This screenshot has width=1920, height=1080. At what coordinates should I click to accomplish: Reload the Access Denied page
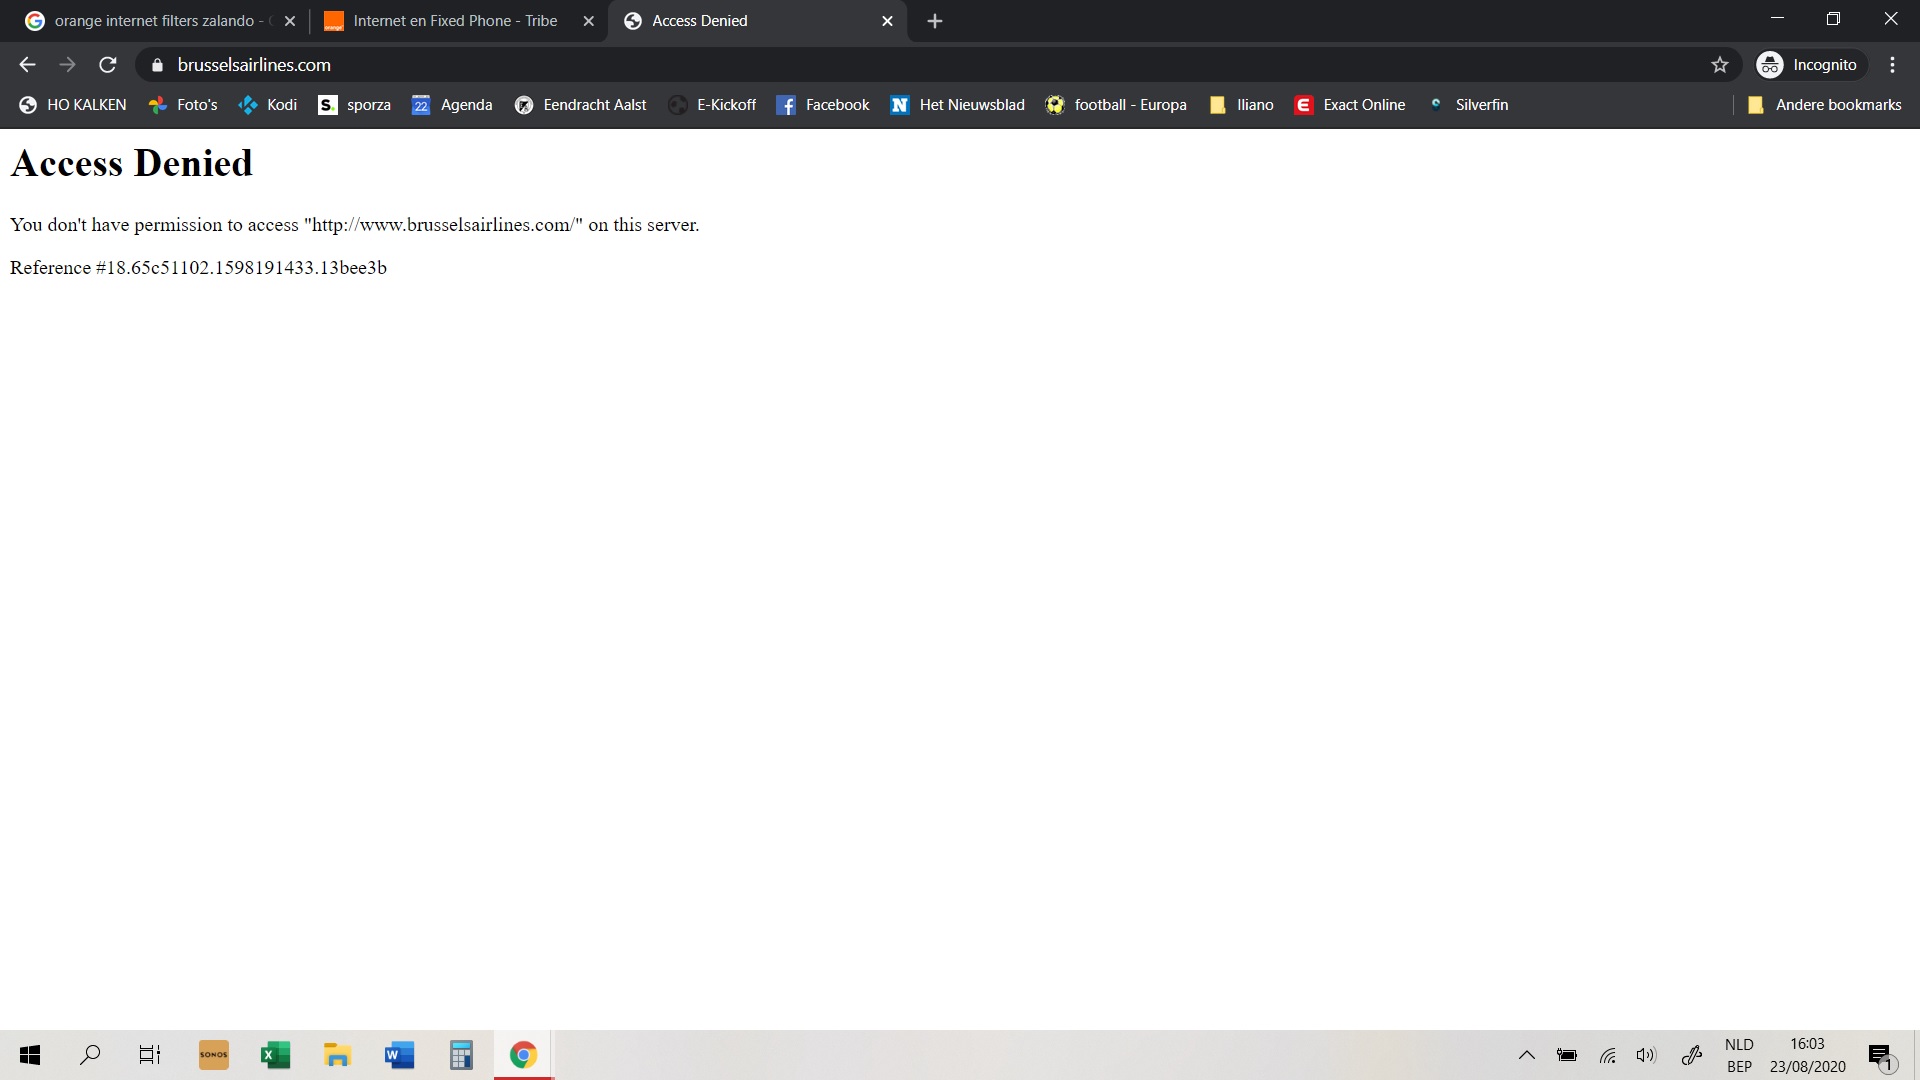click(x=108, y=65)
